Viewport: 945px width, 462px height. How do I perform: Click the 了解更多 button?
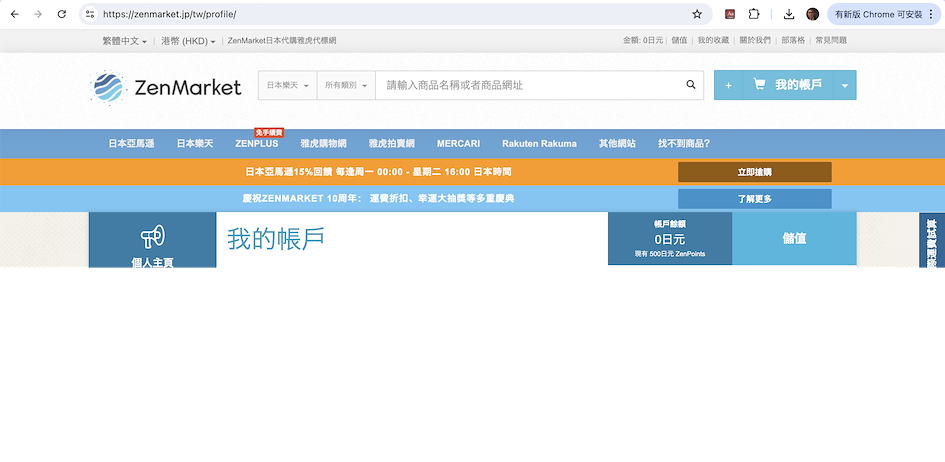point(755,199)
